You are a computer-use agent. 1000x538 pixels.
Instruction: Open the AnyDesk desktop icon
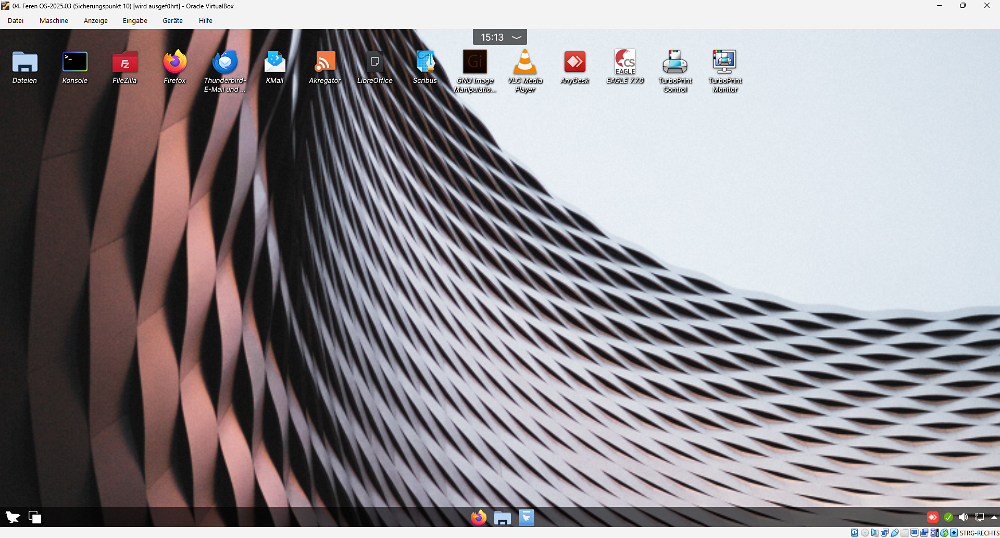coord(574,63)
